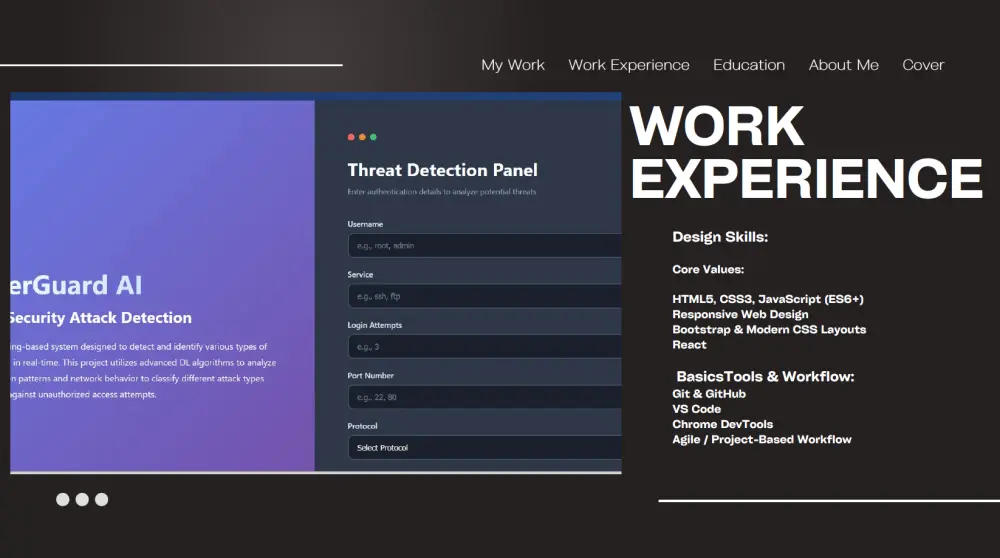Screen dimensions: 1000x558
Task: Click the erGuard AI title
Action: click(x=76, y=285)
